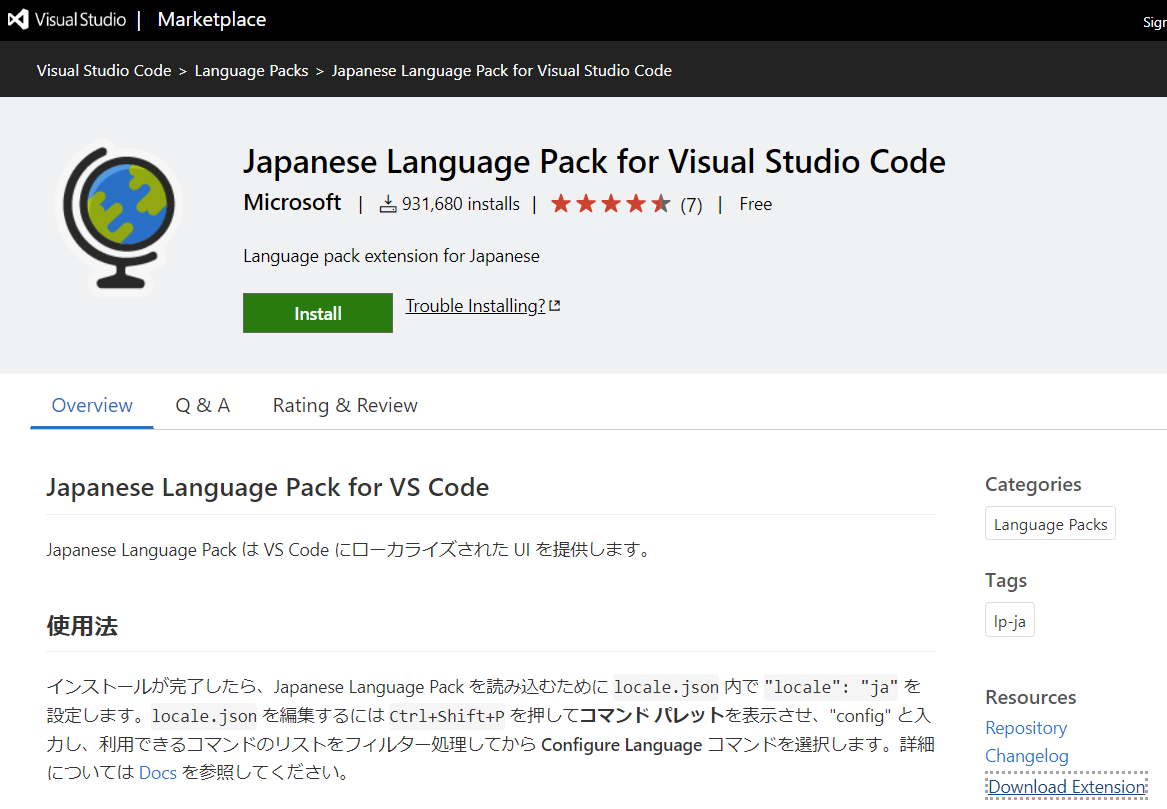This screenshot has width=1167, height=809.
Task: Click the Download Extension link
Action: click(x=1067, y=787)
